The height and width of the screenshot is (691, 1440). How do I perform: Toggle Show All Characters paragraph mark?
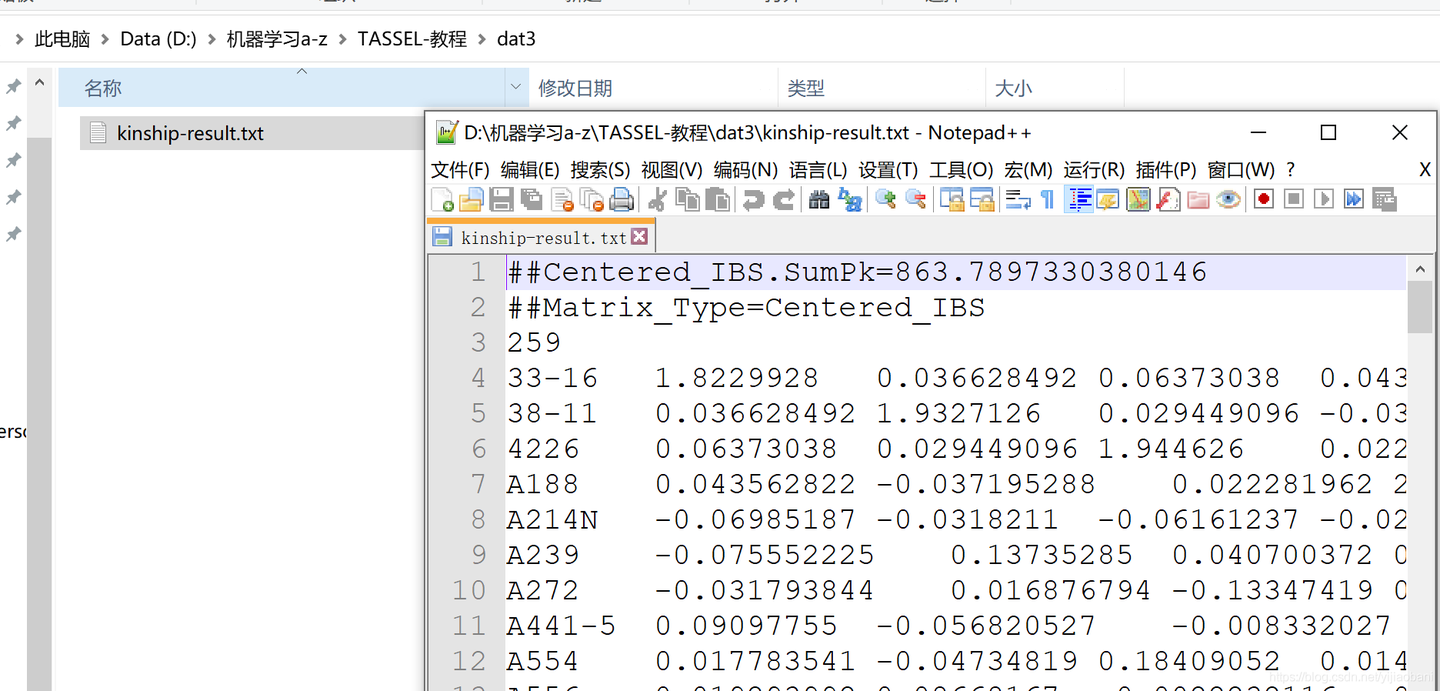pyautogui.click(x=1046, y=199)
